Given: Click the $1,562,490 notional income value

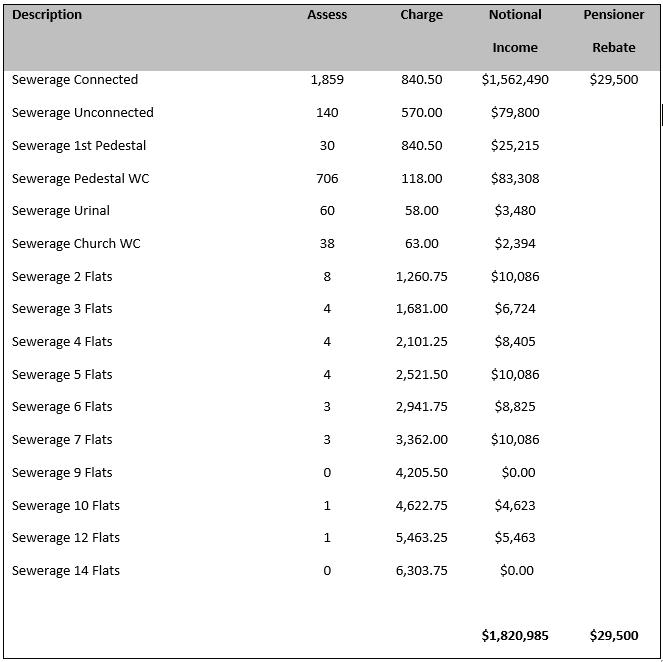Looking at the screenshot, I should pos(515,80).
